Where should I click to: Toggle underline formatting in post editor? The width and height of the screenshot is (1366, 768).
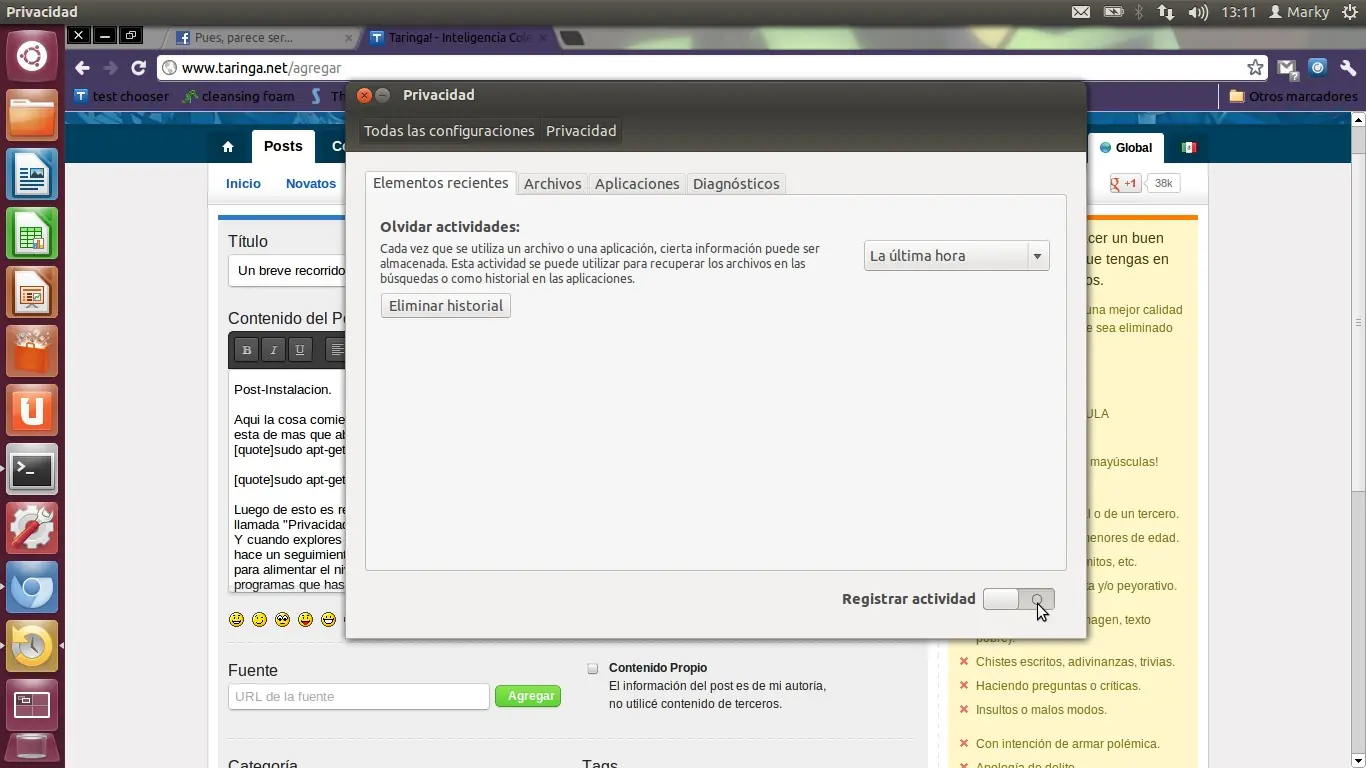tap(300, 350)
